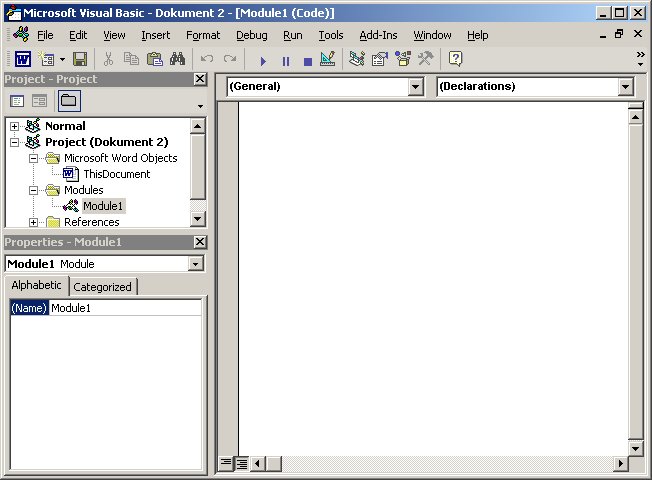This screenshot has height=480, width=652.
Task: Open the File menu
Action: (x=45, y=35)
